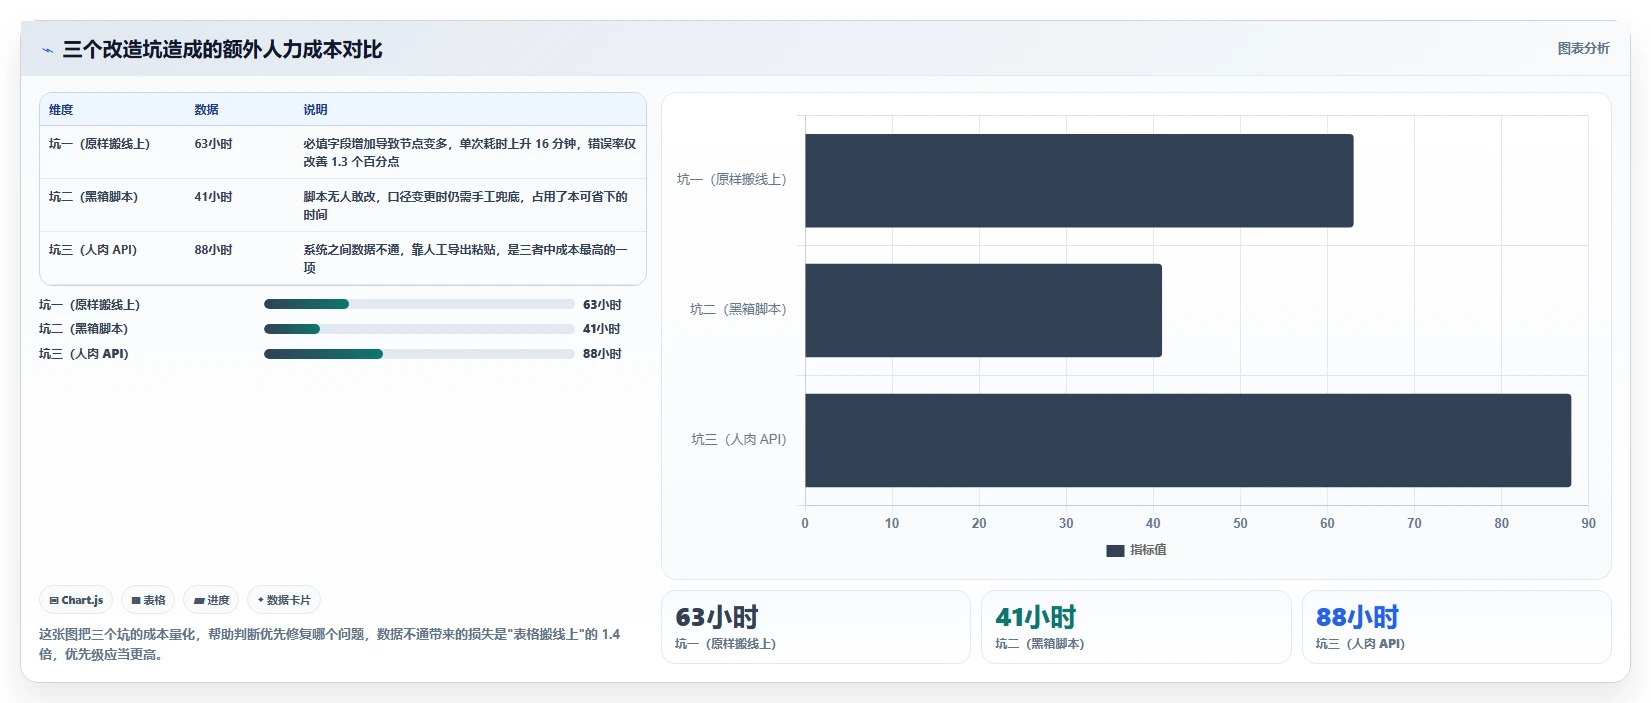The width and height of the screenshot is (1651, 703).
Task: Click the chart bar for 坑二（黑箱脚本）
Action: pos(983,310)
